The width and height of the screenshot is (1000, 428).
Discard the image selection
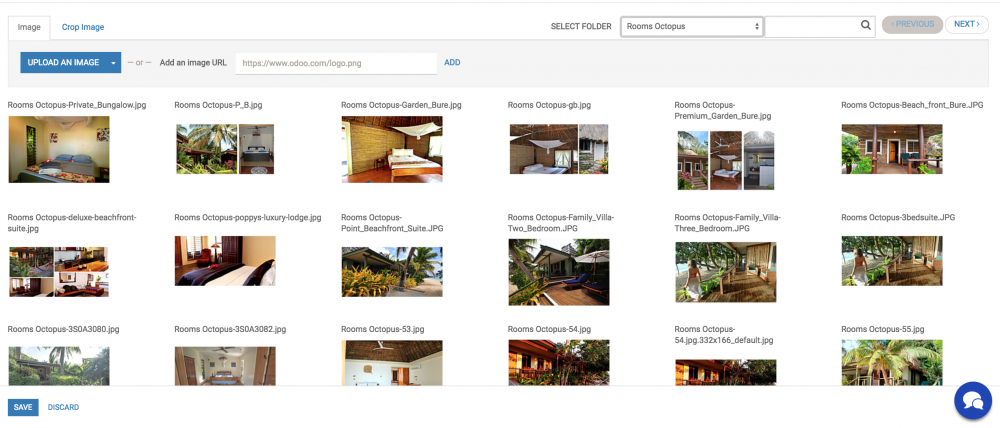[63, 408]
